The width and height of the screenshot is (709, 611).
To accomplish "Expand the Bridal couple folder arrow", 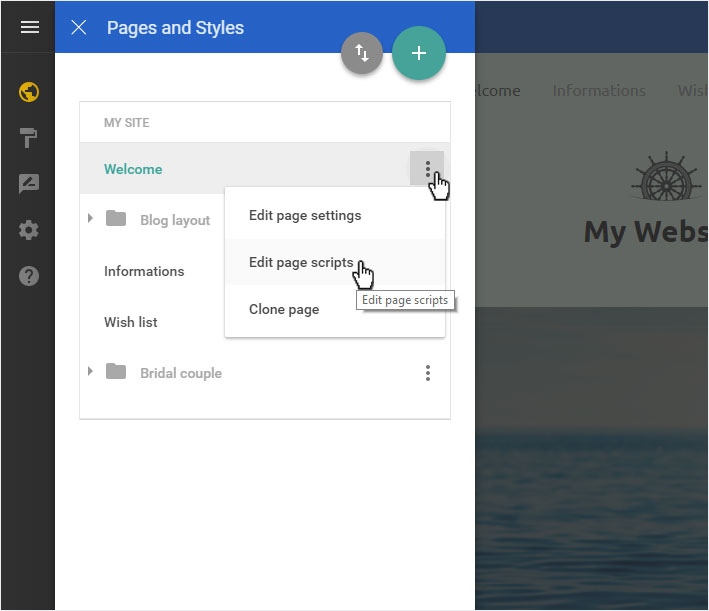I will (x=90, y=371).
